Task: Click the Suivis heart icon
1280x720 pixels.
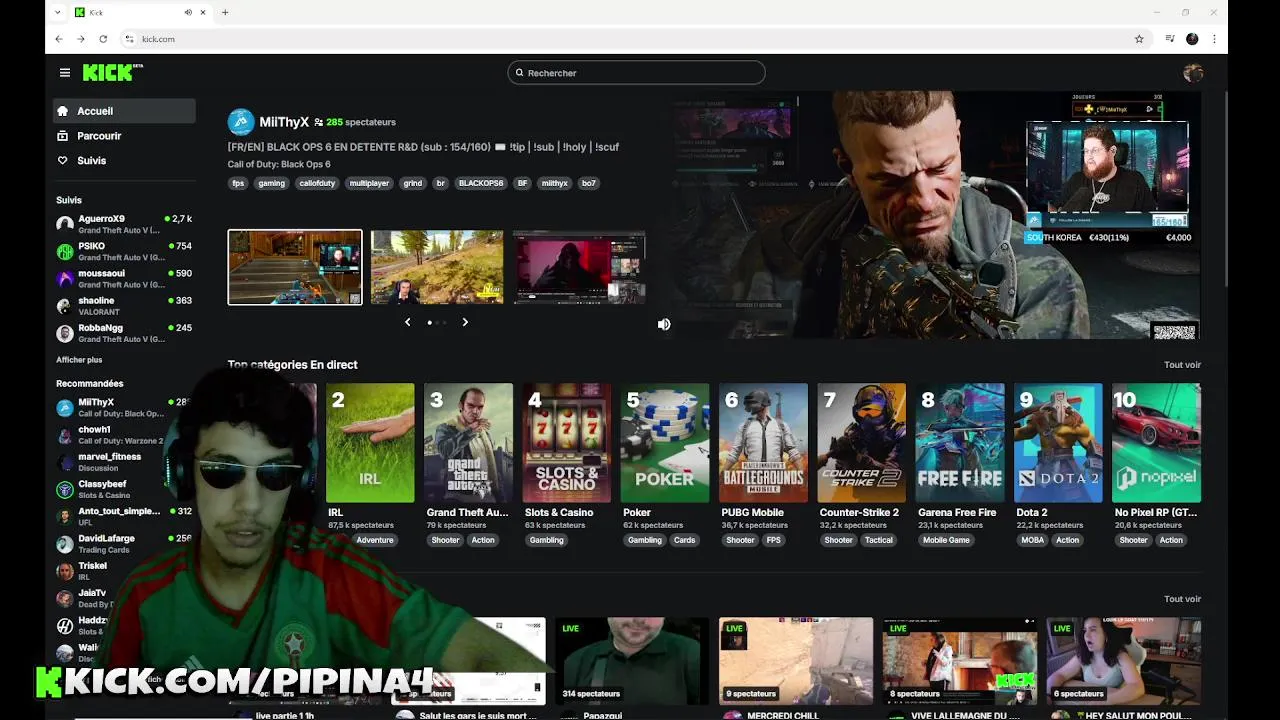Action: (63, 160)
